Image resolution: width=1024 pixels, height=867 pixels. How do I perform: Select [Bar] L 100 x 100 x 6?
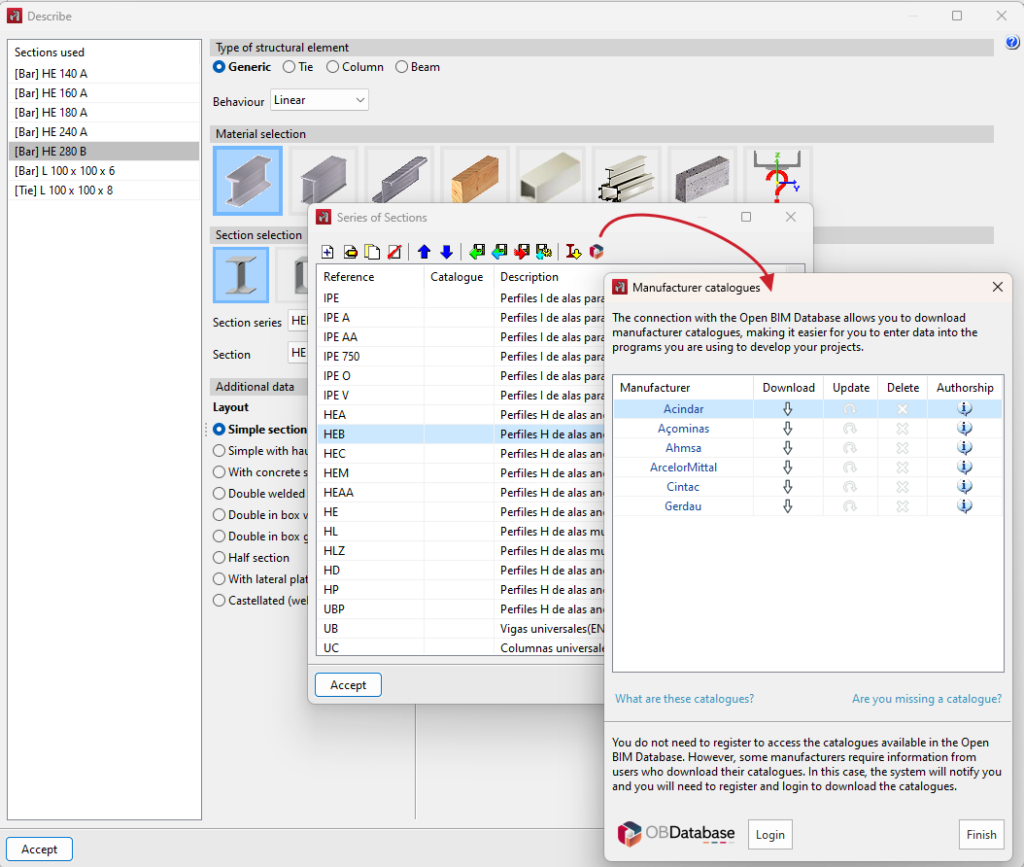[x=104, y=170]
